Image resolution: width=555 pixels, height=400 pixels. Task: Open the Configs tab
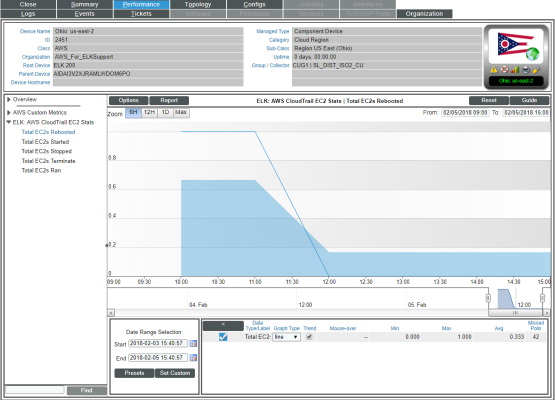click(x=254, y=4)
